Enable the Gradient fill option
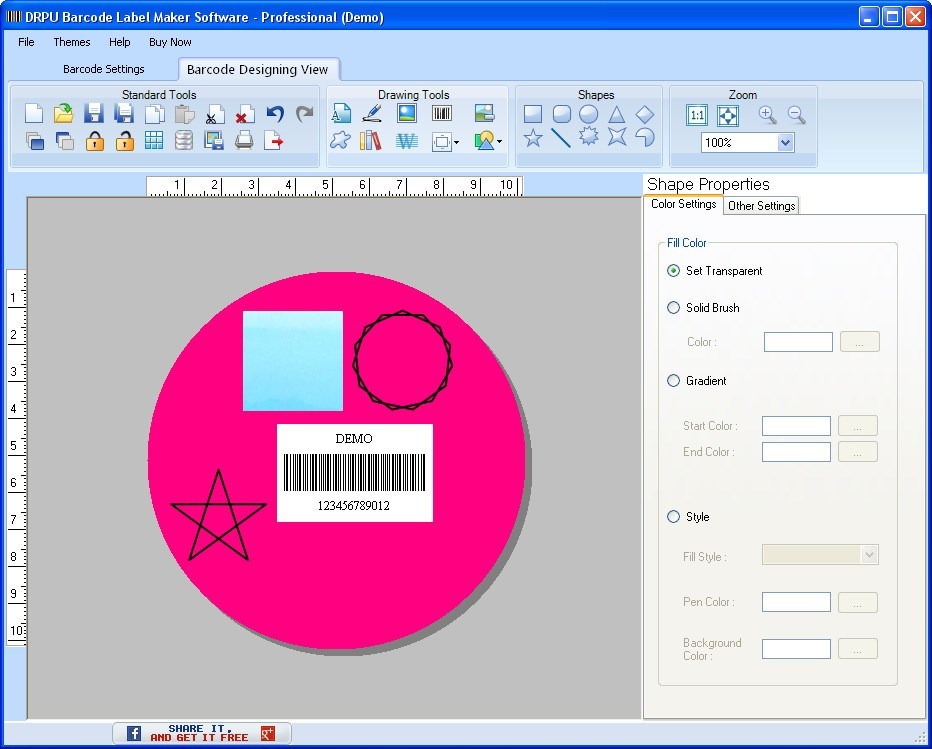 674,381
